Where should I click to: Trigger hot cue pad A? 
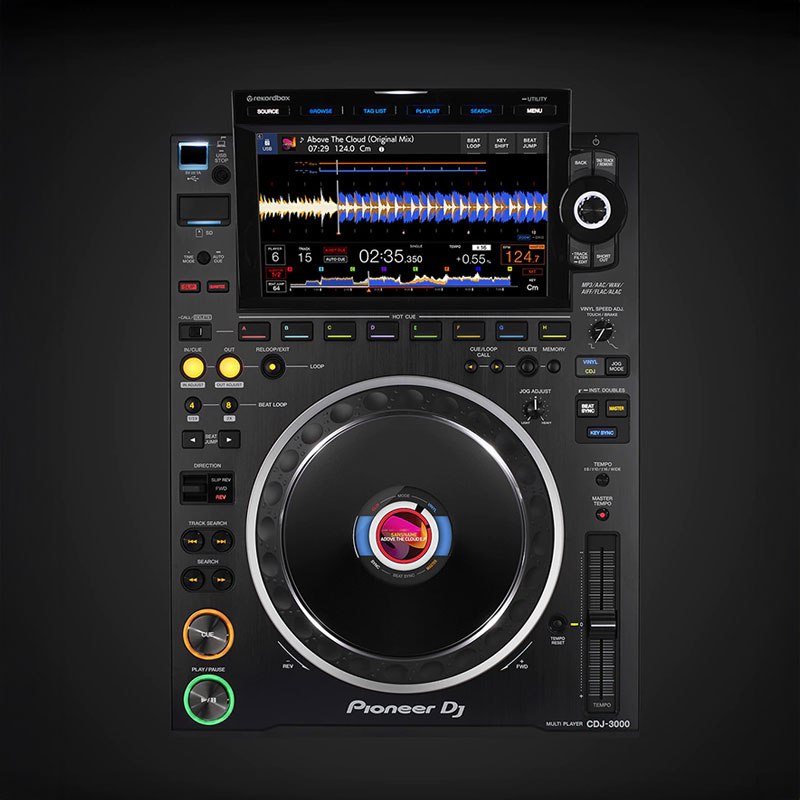(x=257, y=328)
